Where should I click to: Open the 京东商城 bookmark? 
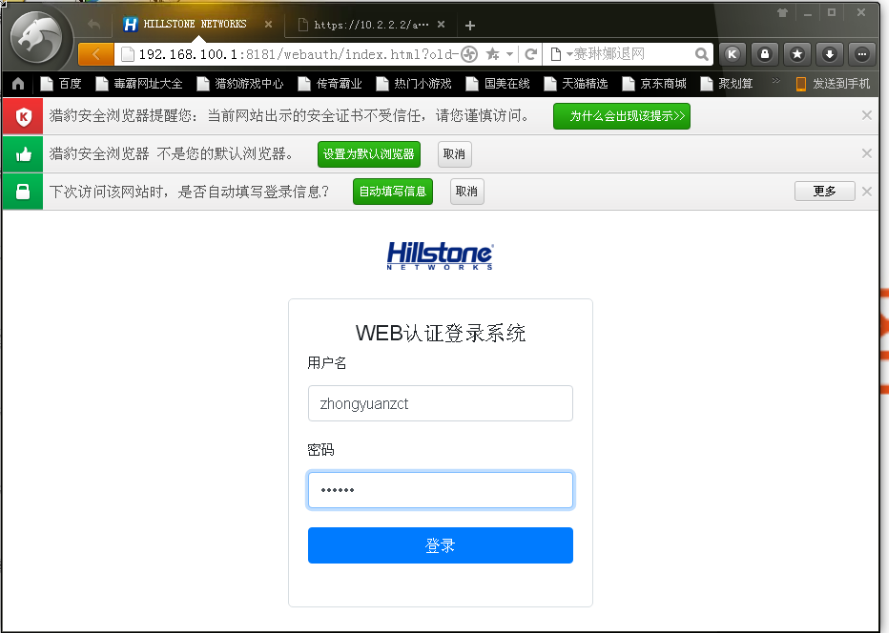[655, 84]
